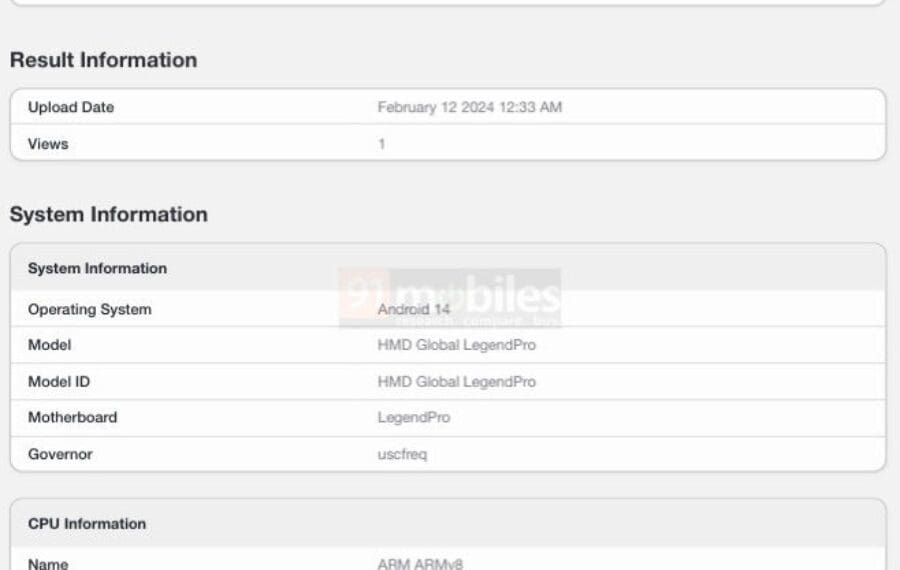
Task: Click the CPU Information table header
Action: (x=87, y=523)
